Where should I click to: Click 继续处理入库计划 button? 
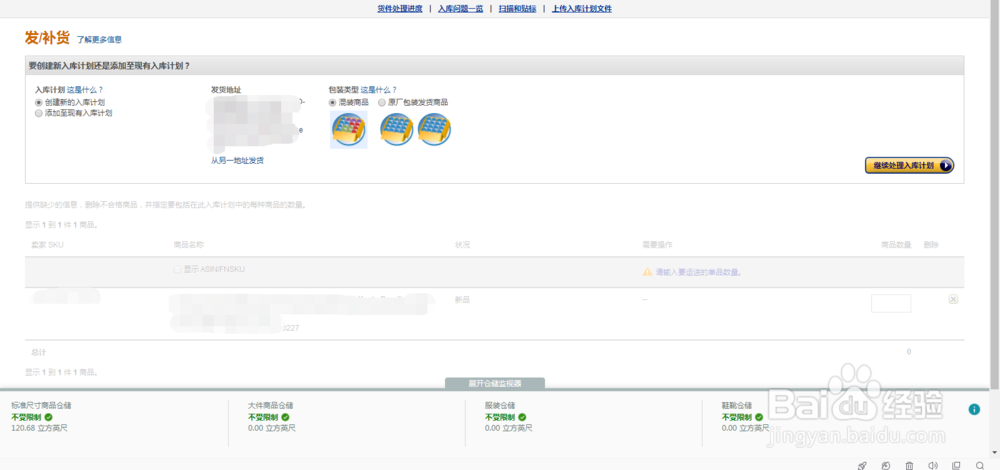tap(909, 165)
